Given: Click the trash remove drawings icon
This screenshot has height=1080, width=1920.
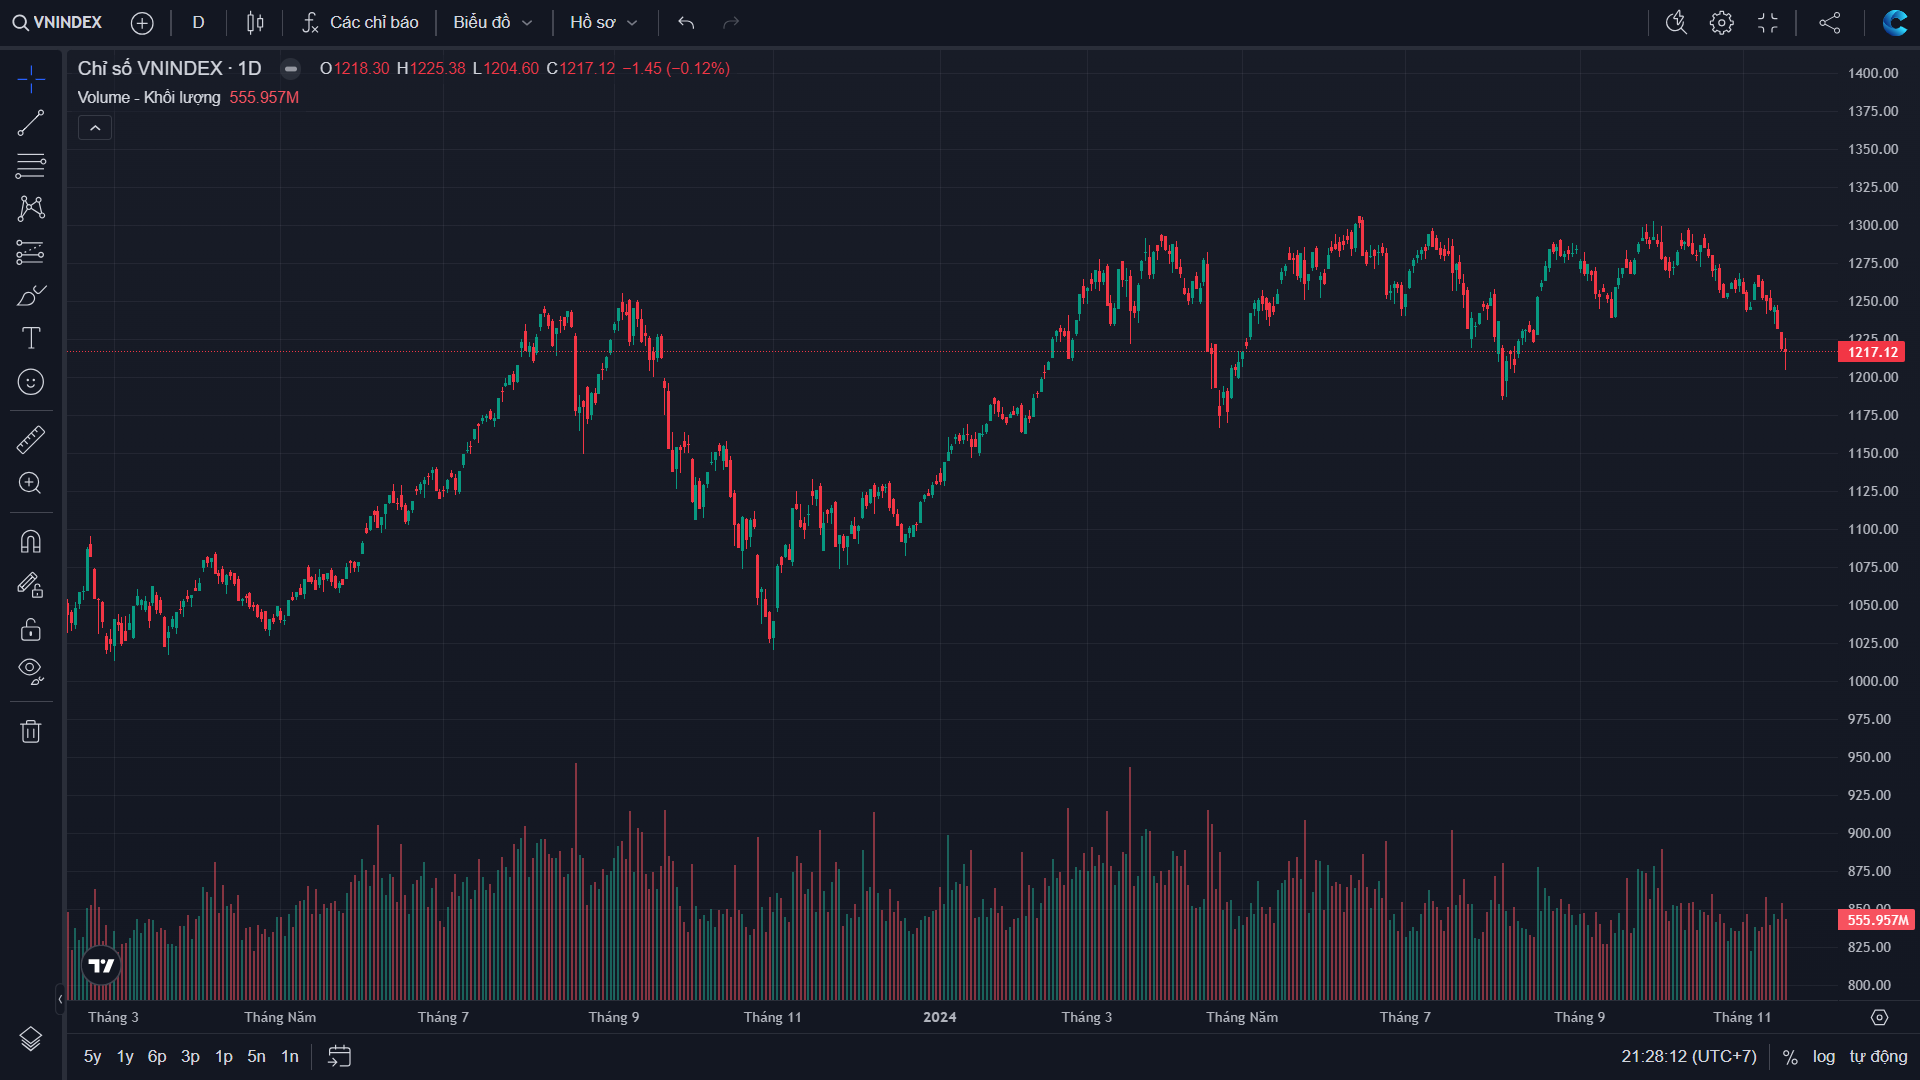Looking at the screenshot, I should [31, 732].
